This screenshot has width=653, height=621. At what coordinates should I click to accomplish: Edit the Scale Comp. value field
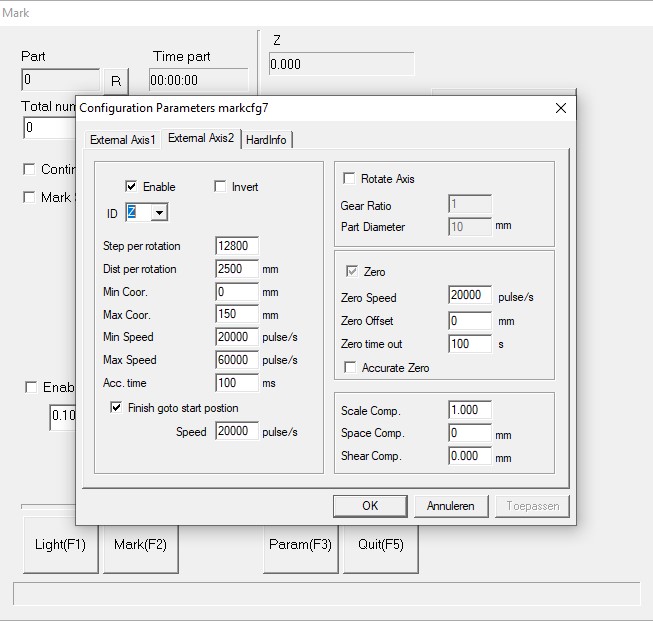(x=470, y=411)
